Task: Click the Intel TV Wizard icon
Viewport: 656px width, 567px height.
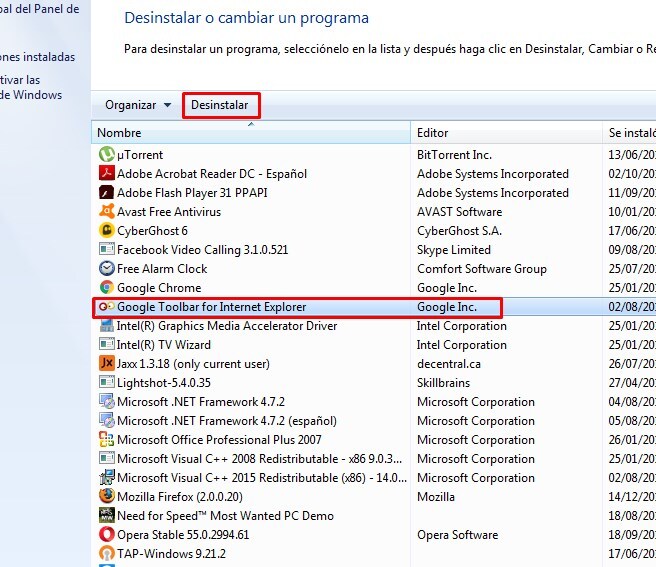Action: pos(107,344)
